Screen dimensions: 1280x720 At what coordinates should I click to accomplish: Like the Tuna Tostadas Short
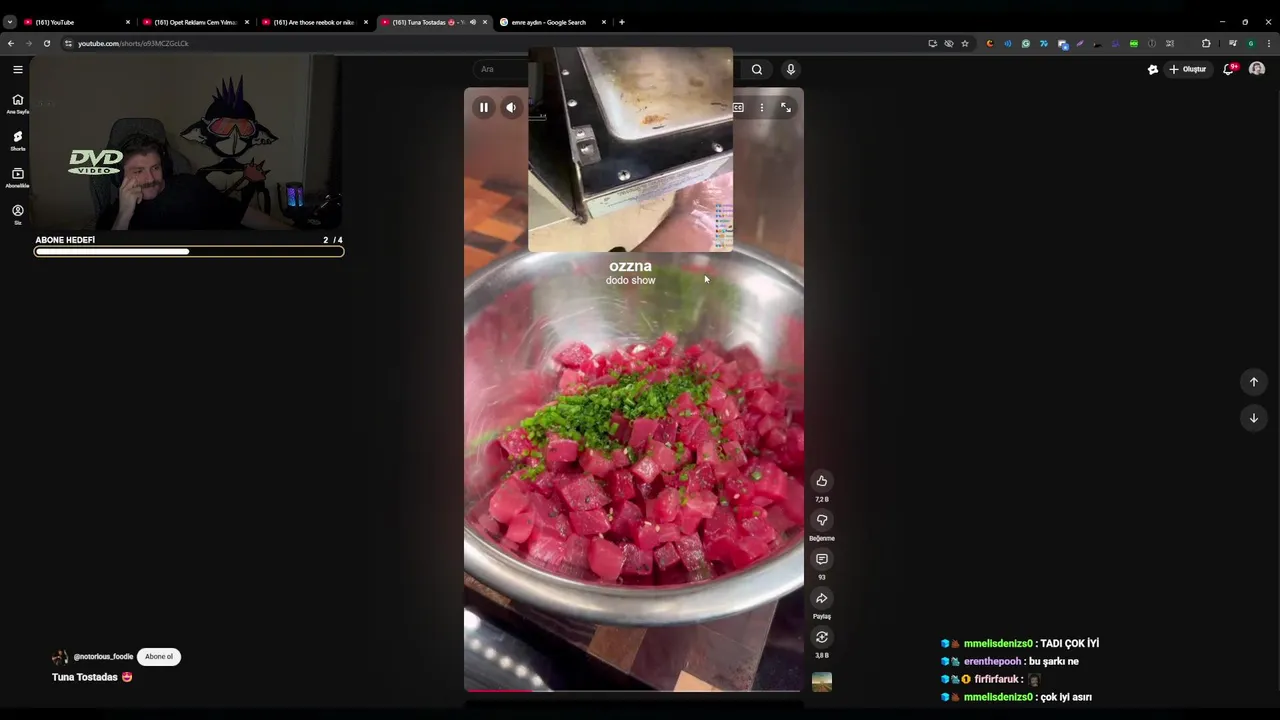[822, 481]
